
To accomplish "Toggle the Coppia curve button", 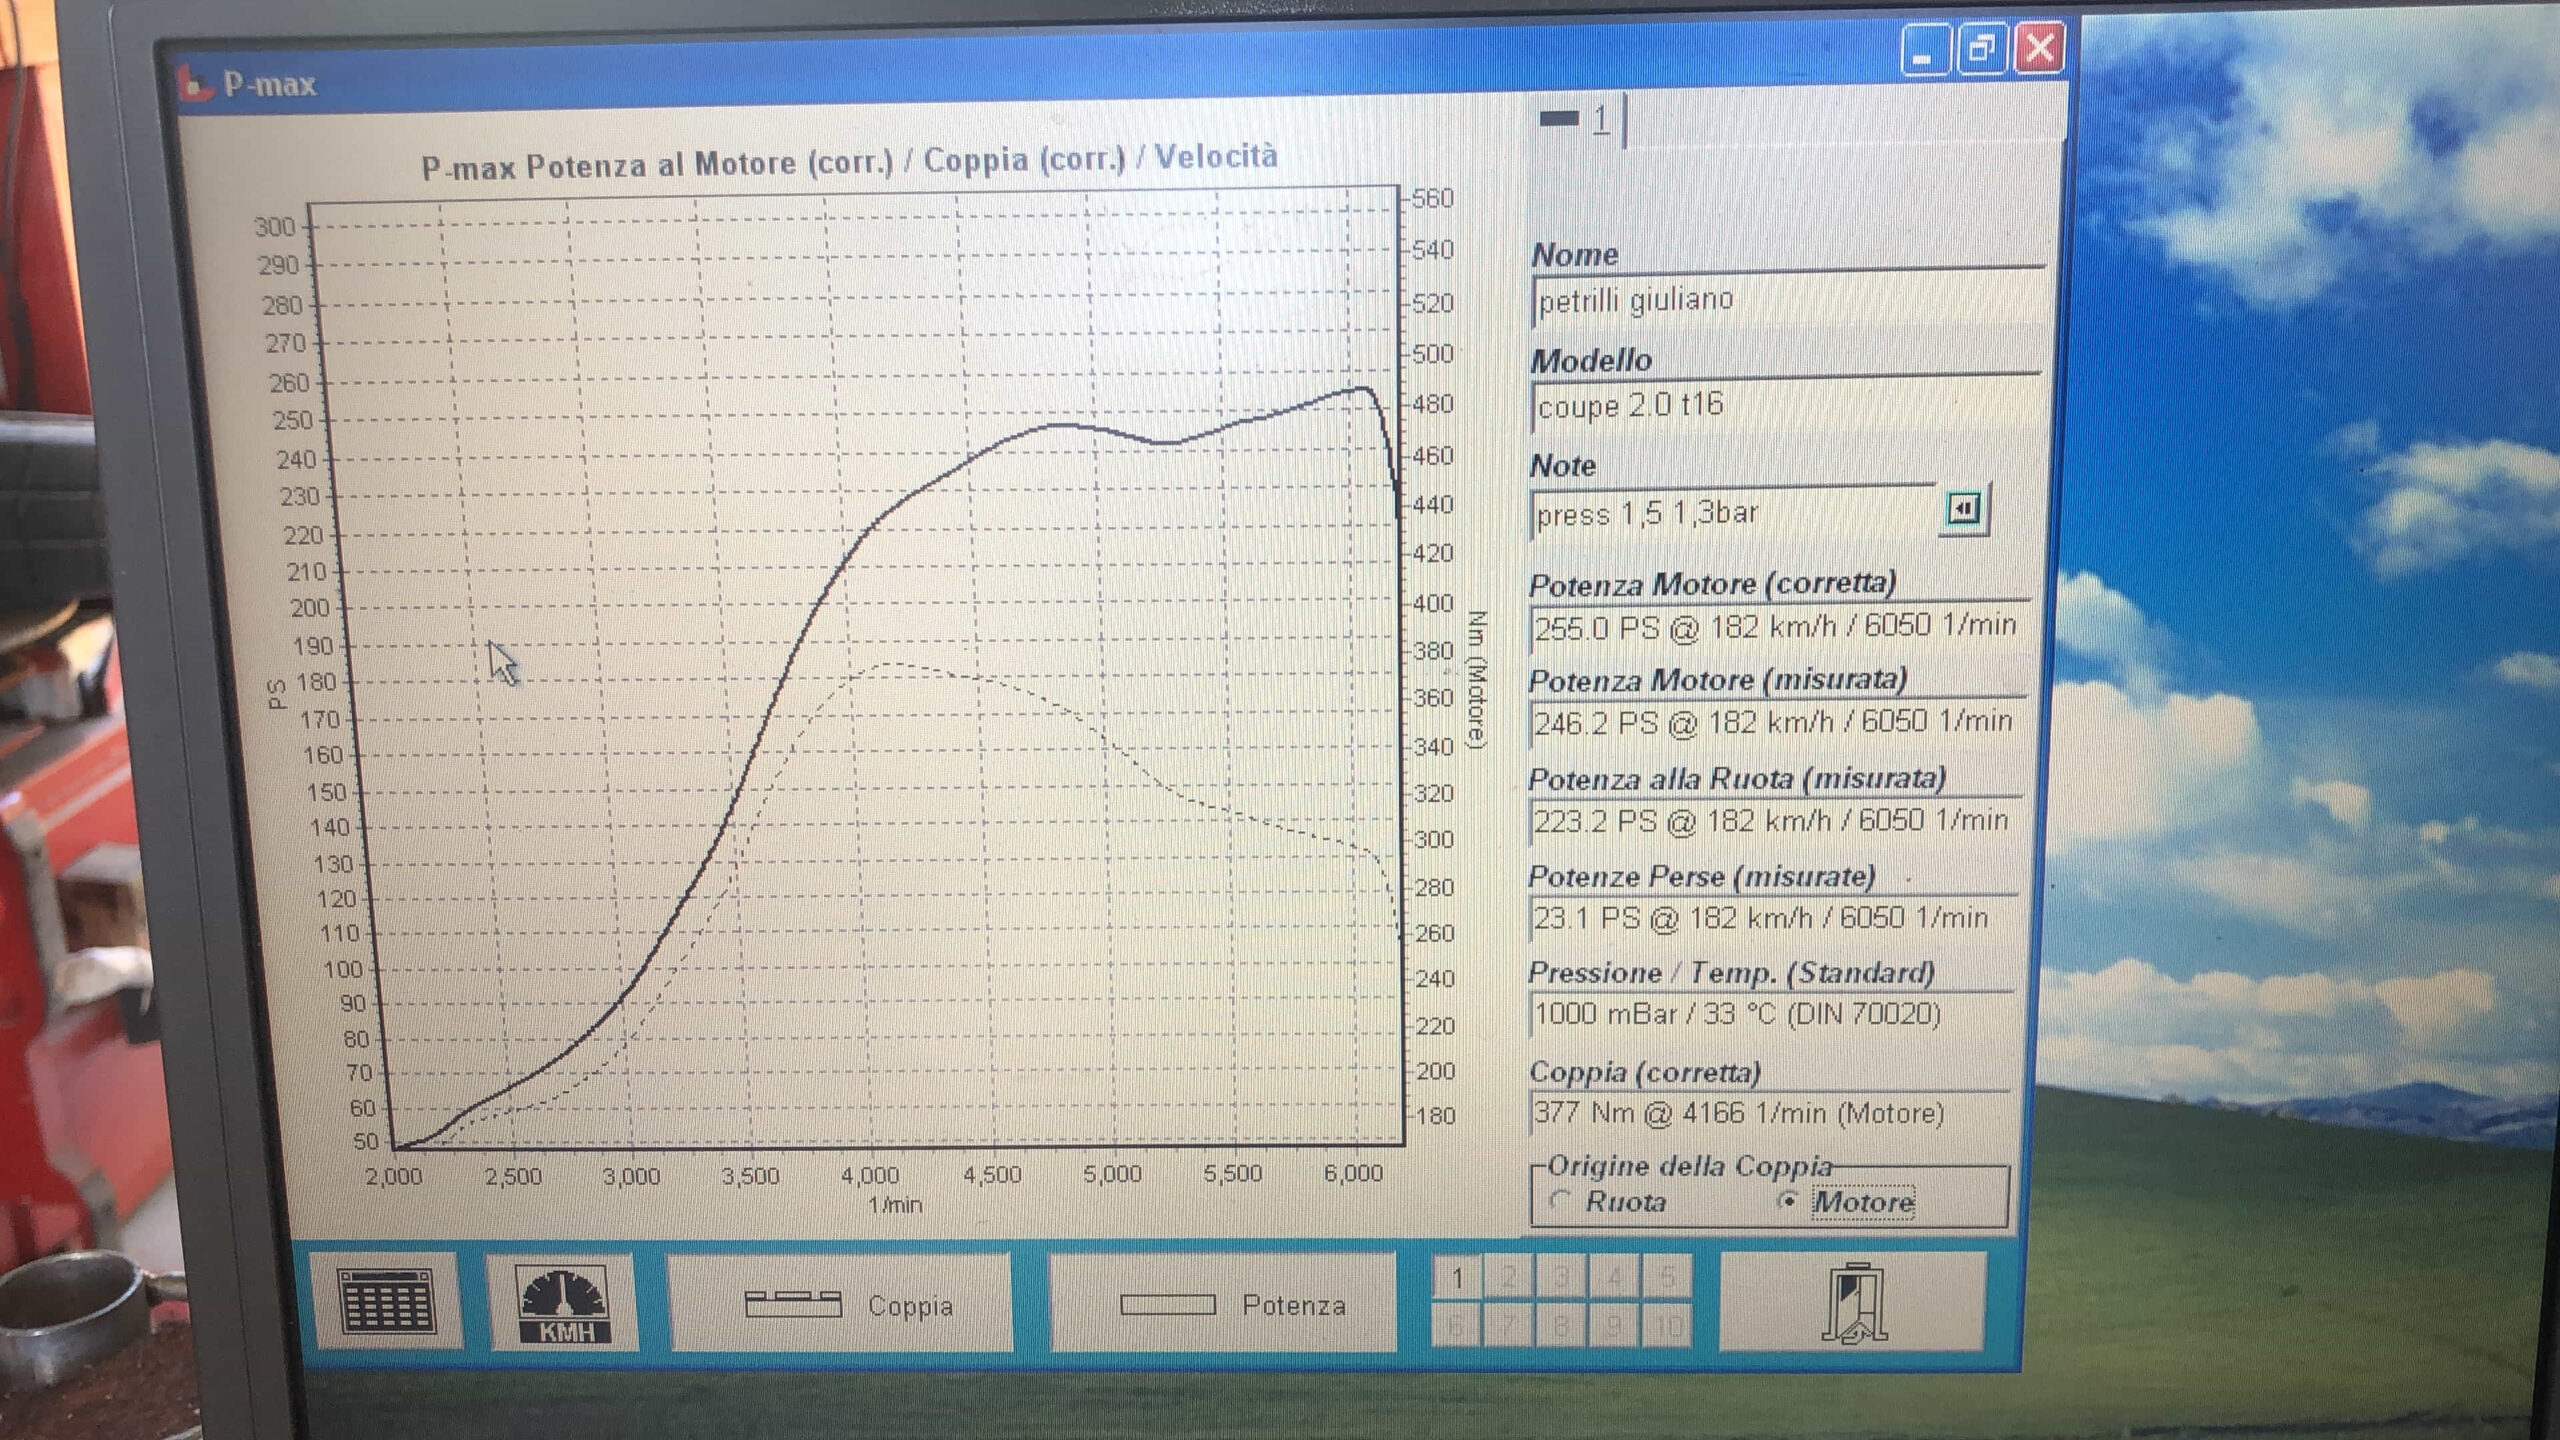I will click(x=840, y=1304).
